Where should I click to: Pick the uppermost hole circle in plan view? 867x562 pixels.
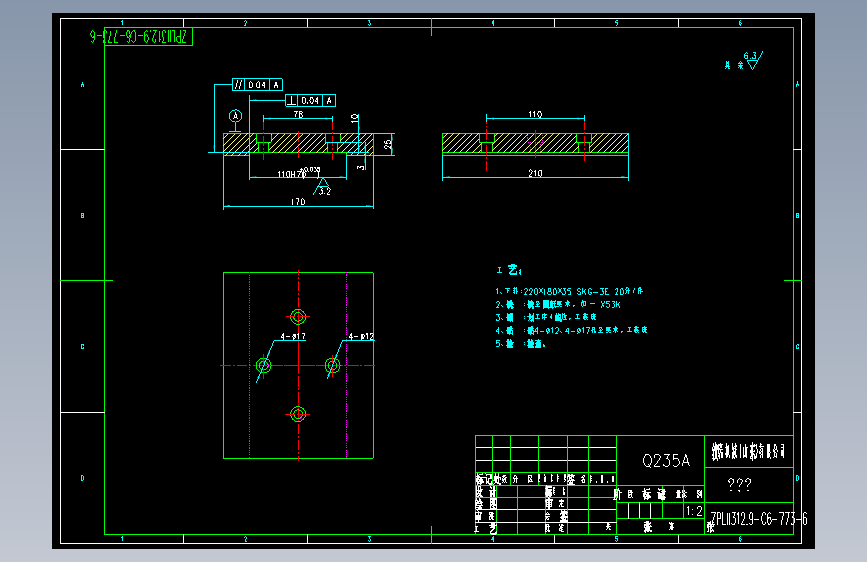[298, 316]
